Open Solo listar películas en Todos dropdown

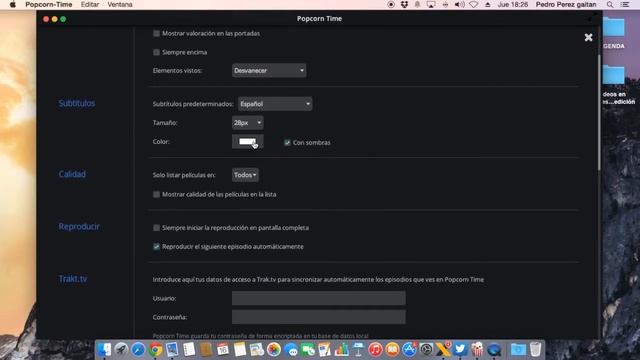(245, 175)
